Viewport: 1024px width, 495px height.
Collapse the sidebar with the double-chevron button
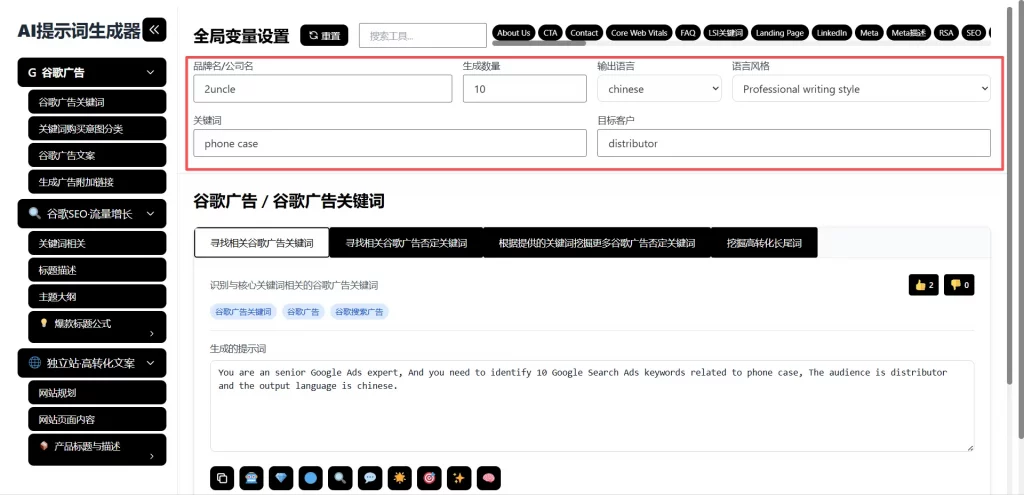click(x=155, y=30)
